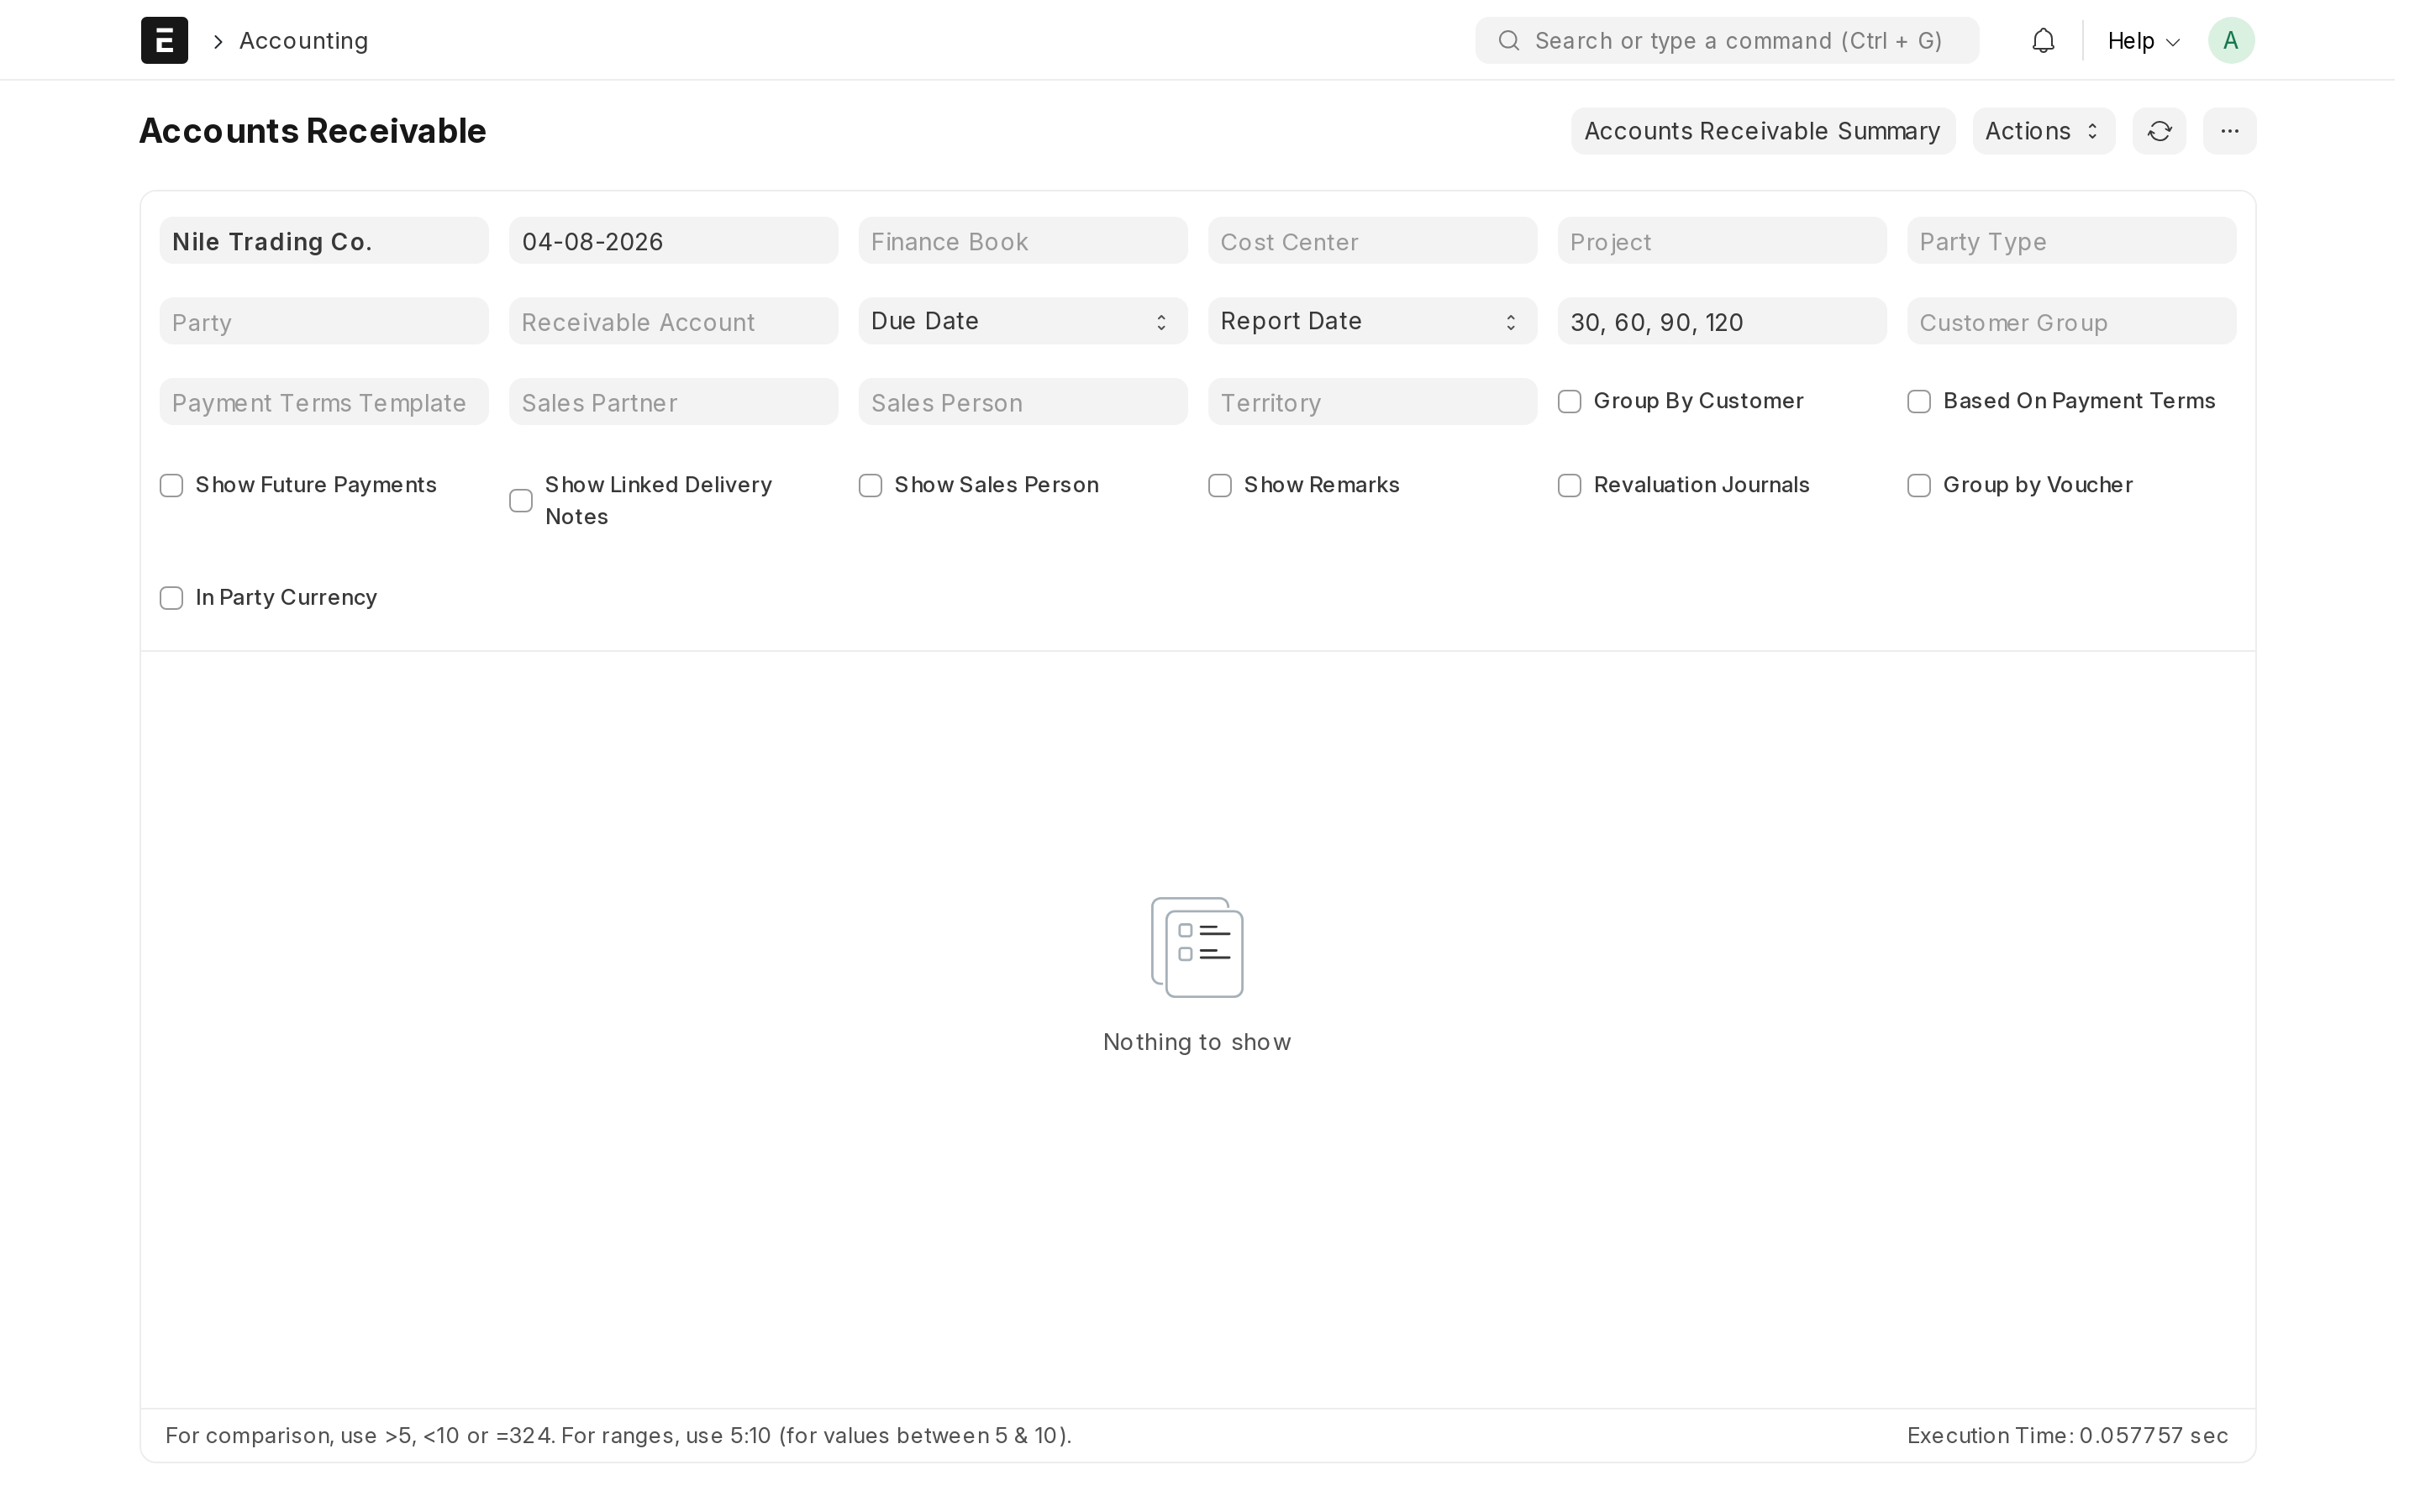Open the Due Date ageing dropdown

click(1023, 321)
